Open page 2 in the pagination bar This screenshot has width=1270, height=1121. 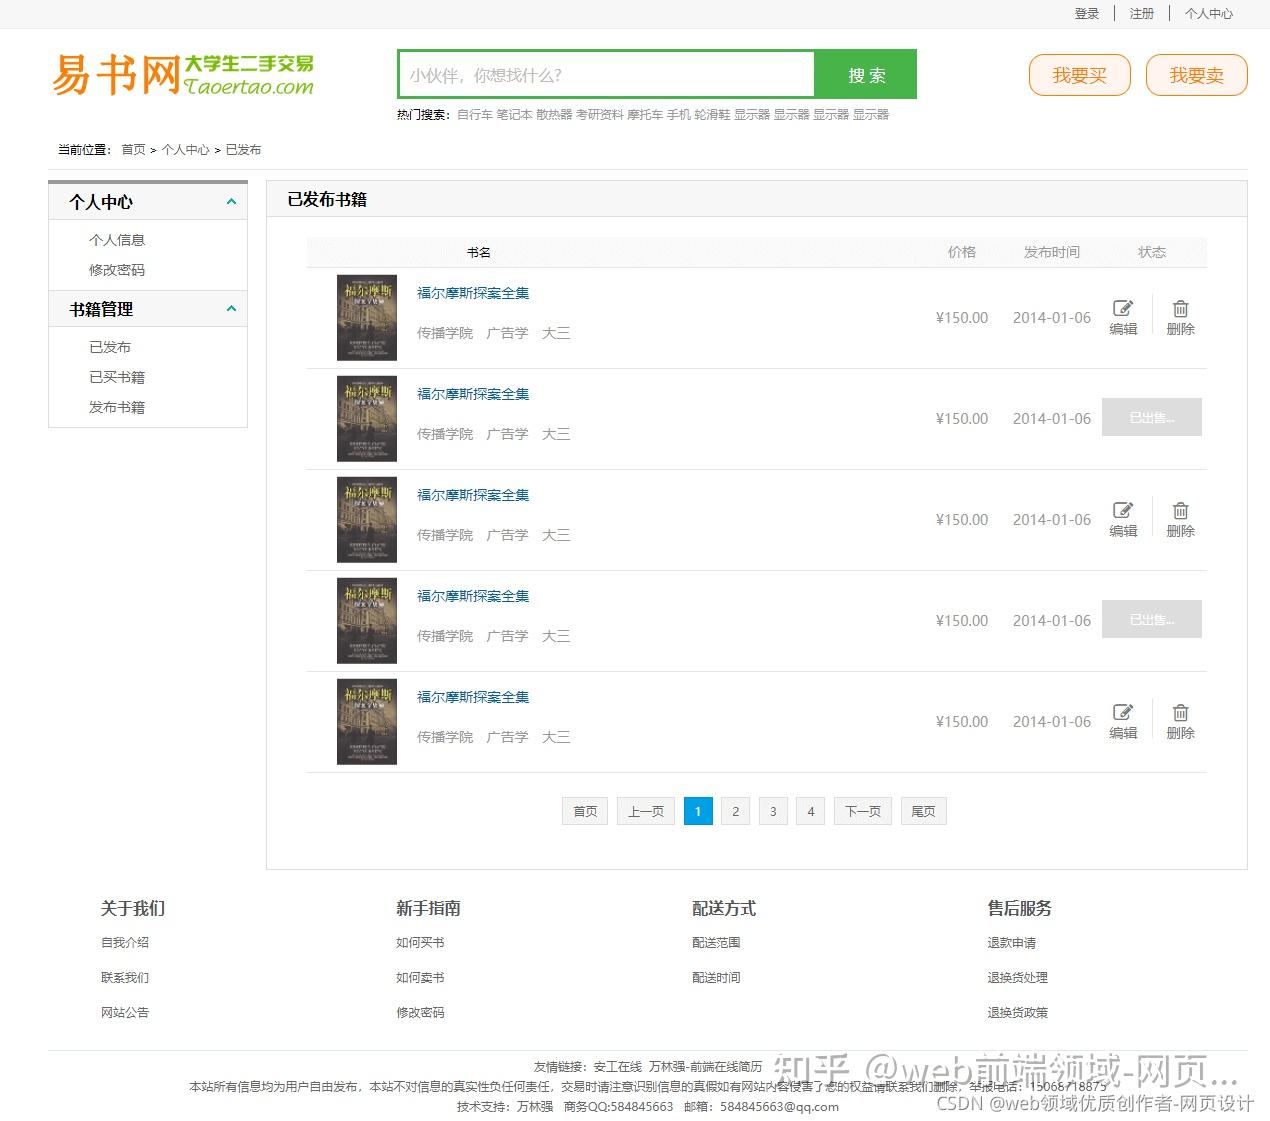735,811
